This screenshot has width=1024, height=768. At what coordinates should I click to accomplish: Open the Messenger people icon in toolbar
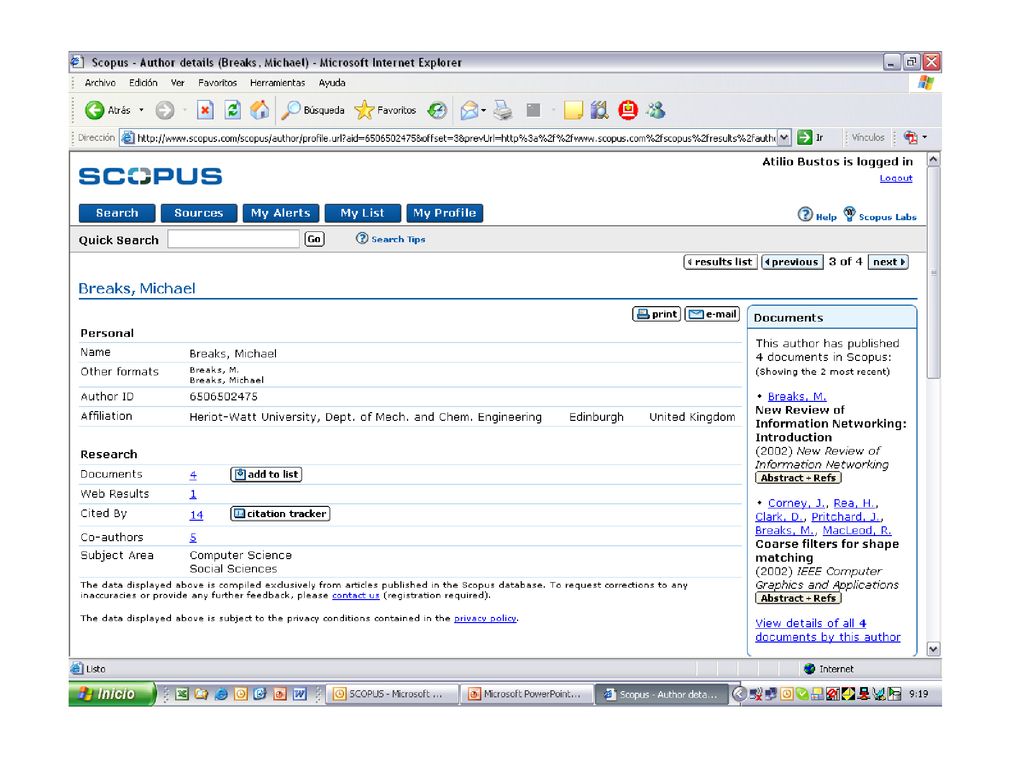coord(656,110)
